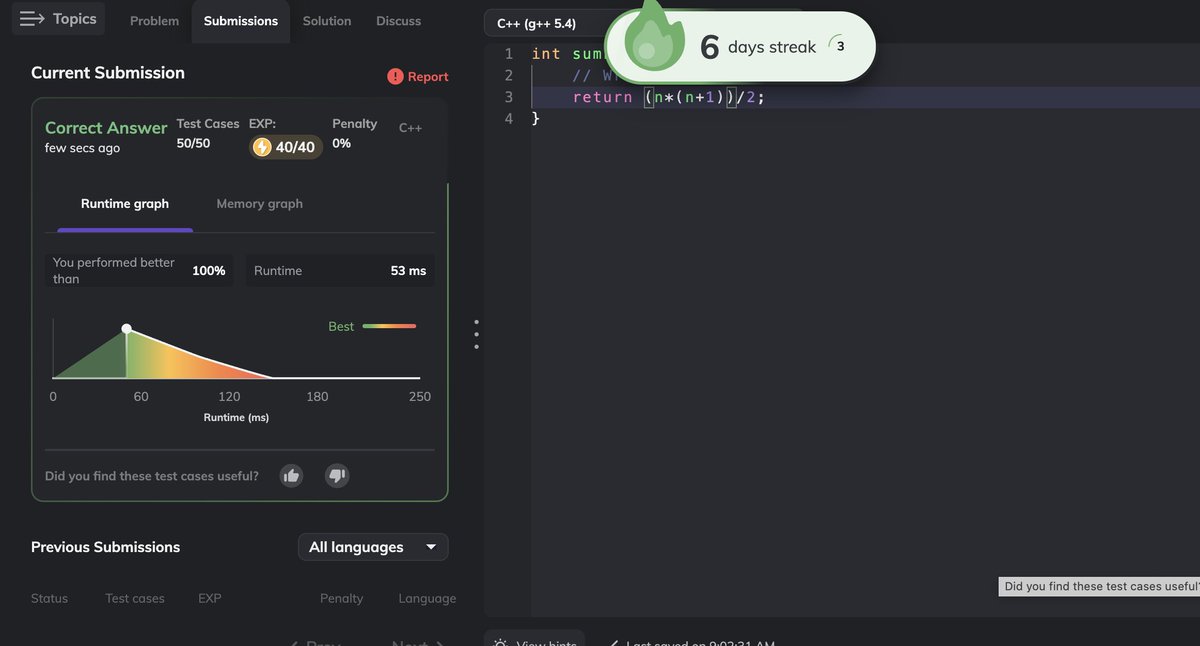Click the C++ label in submission card
The height and width of the screenshot is (646, 1200).
[410, 128]
